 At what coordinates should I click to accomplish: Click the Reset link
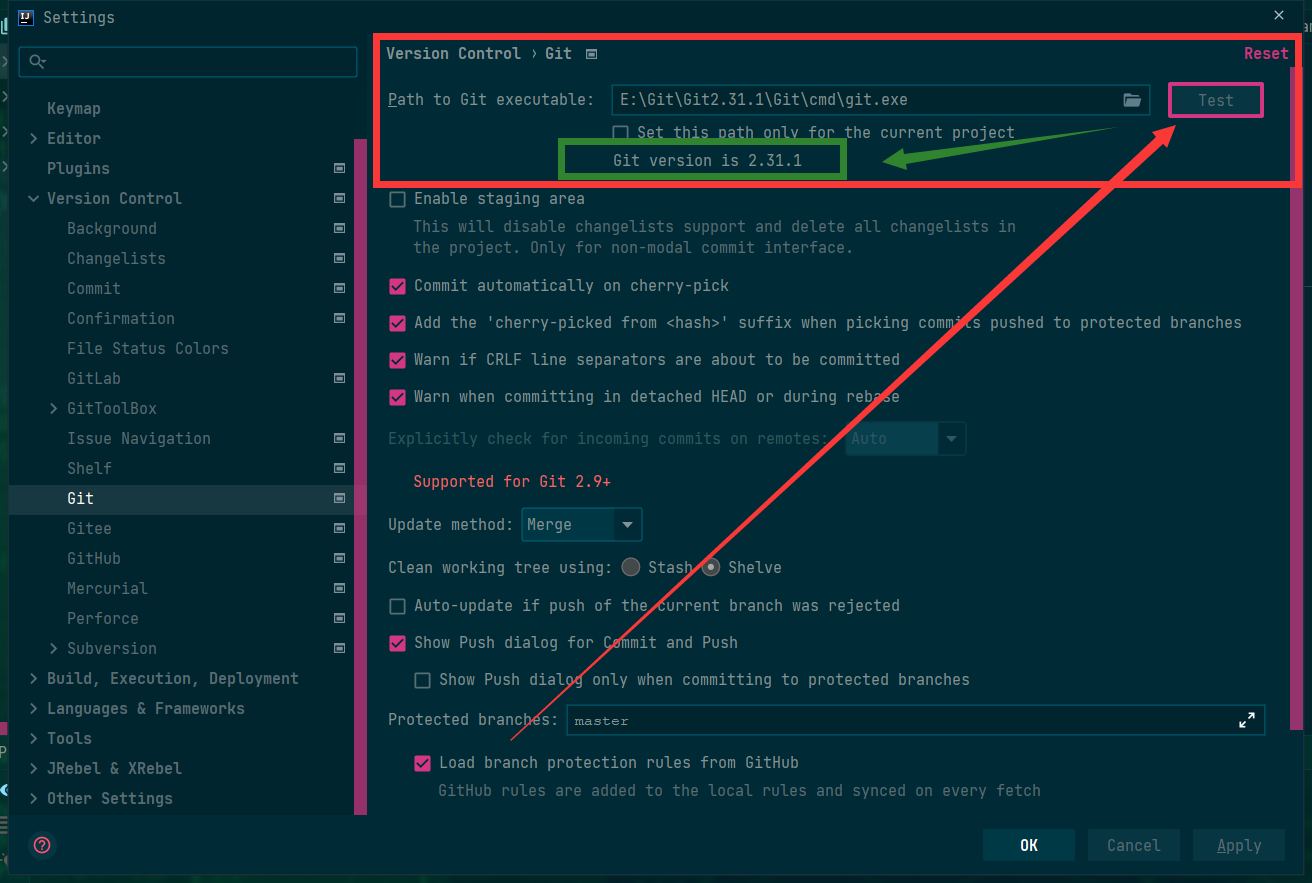click(x=1266, y=54)
